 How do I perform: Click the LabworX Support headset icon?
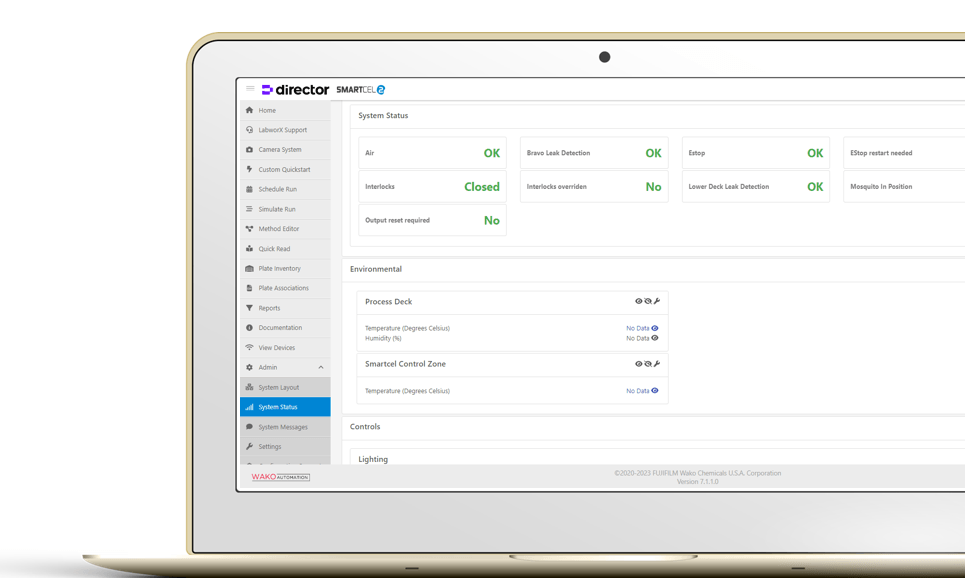[249, 130]
